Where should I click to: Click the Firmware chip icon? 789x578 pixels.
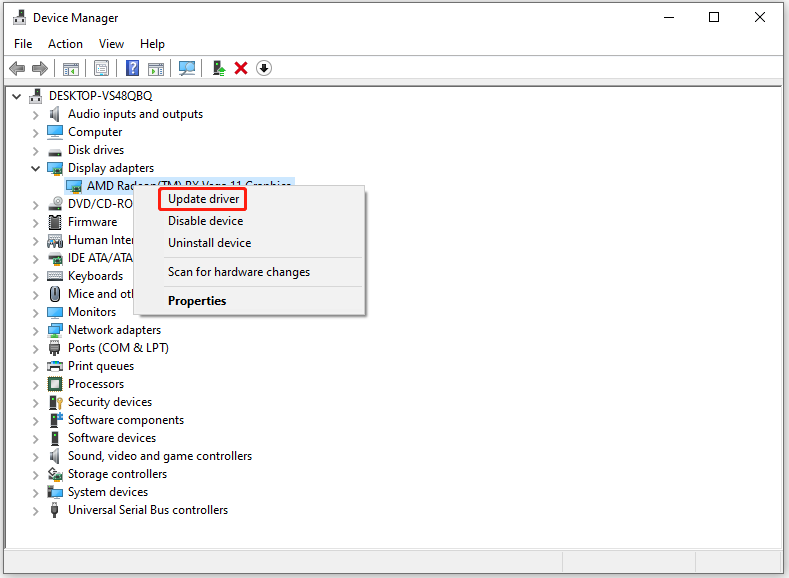[x=55, y=222]
